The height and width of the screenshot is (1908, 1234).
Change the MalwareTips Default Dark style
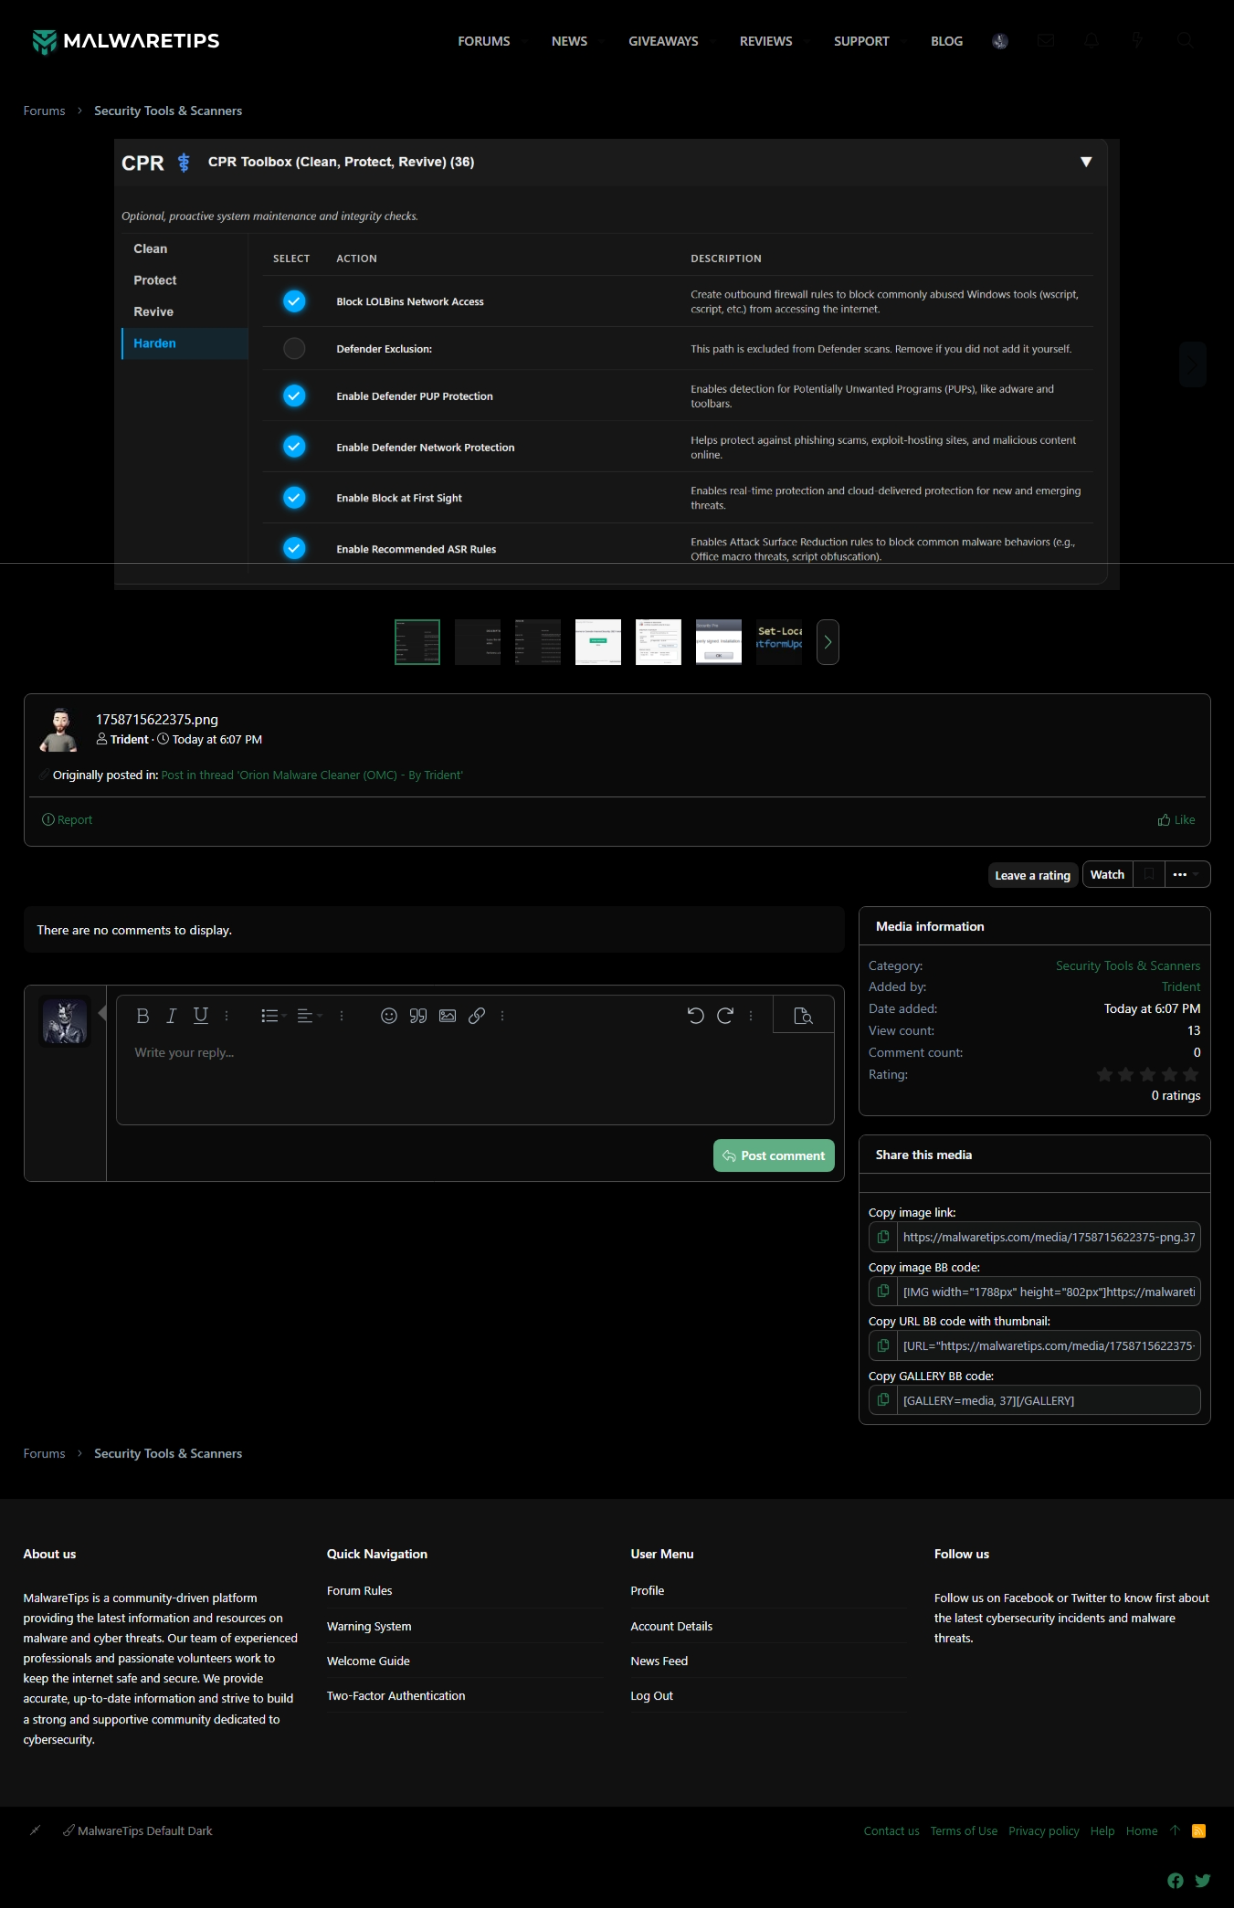point(138,1831)
